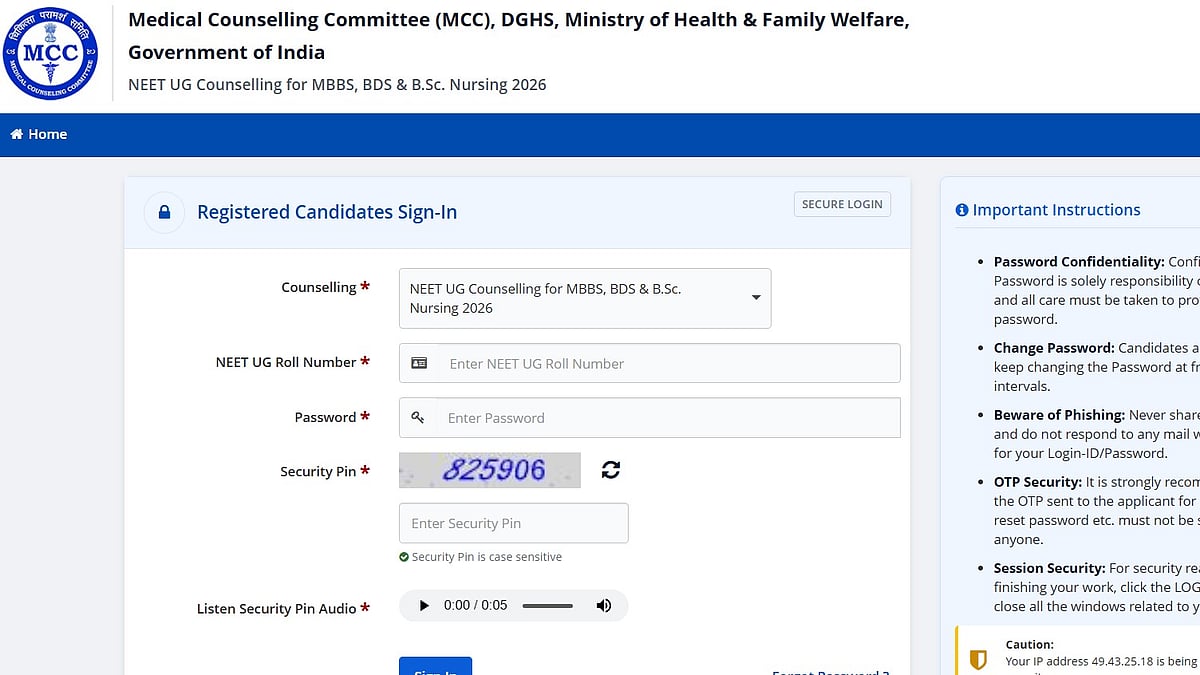Click the info icon near Important Instructions
Viewport: 1200px width, 675px height.
pos(962,210)
